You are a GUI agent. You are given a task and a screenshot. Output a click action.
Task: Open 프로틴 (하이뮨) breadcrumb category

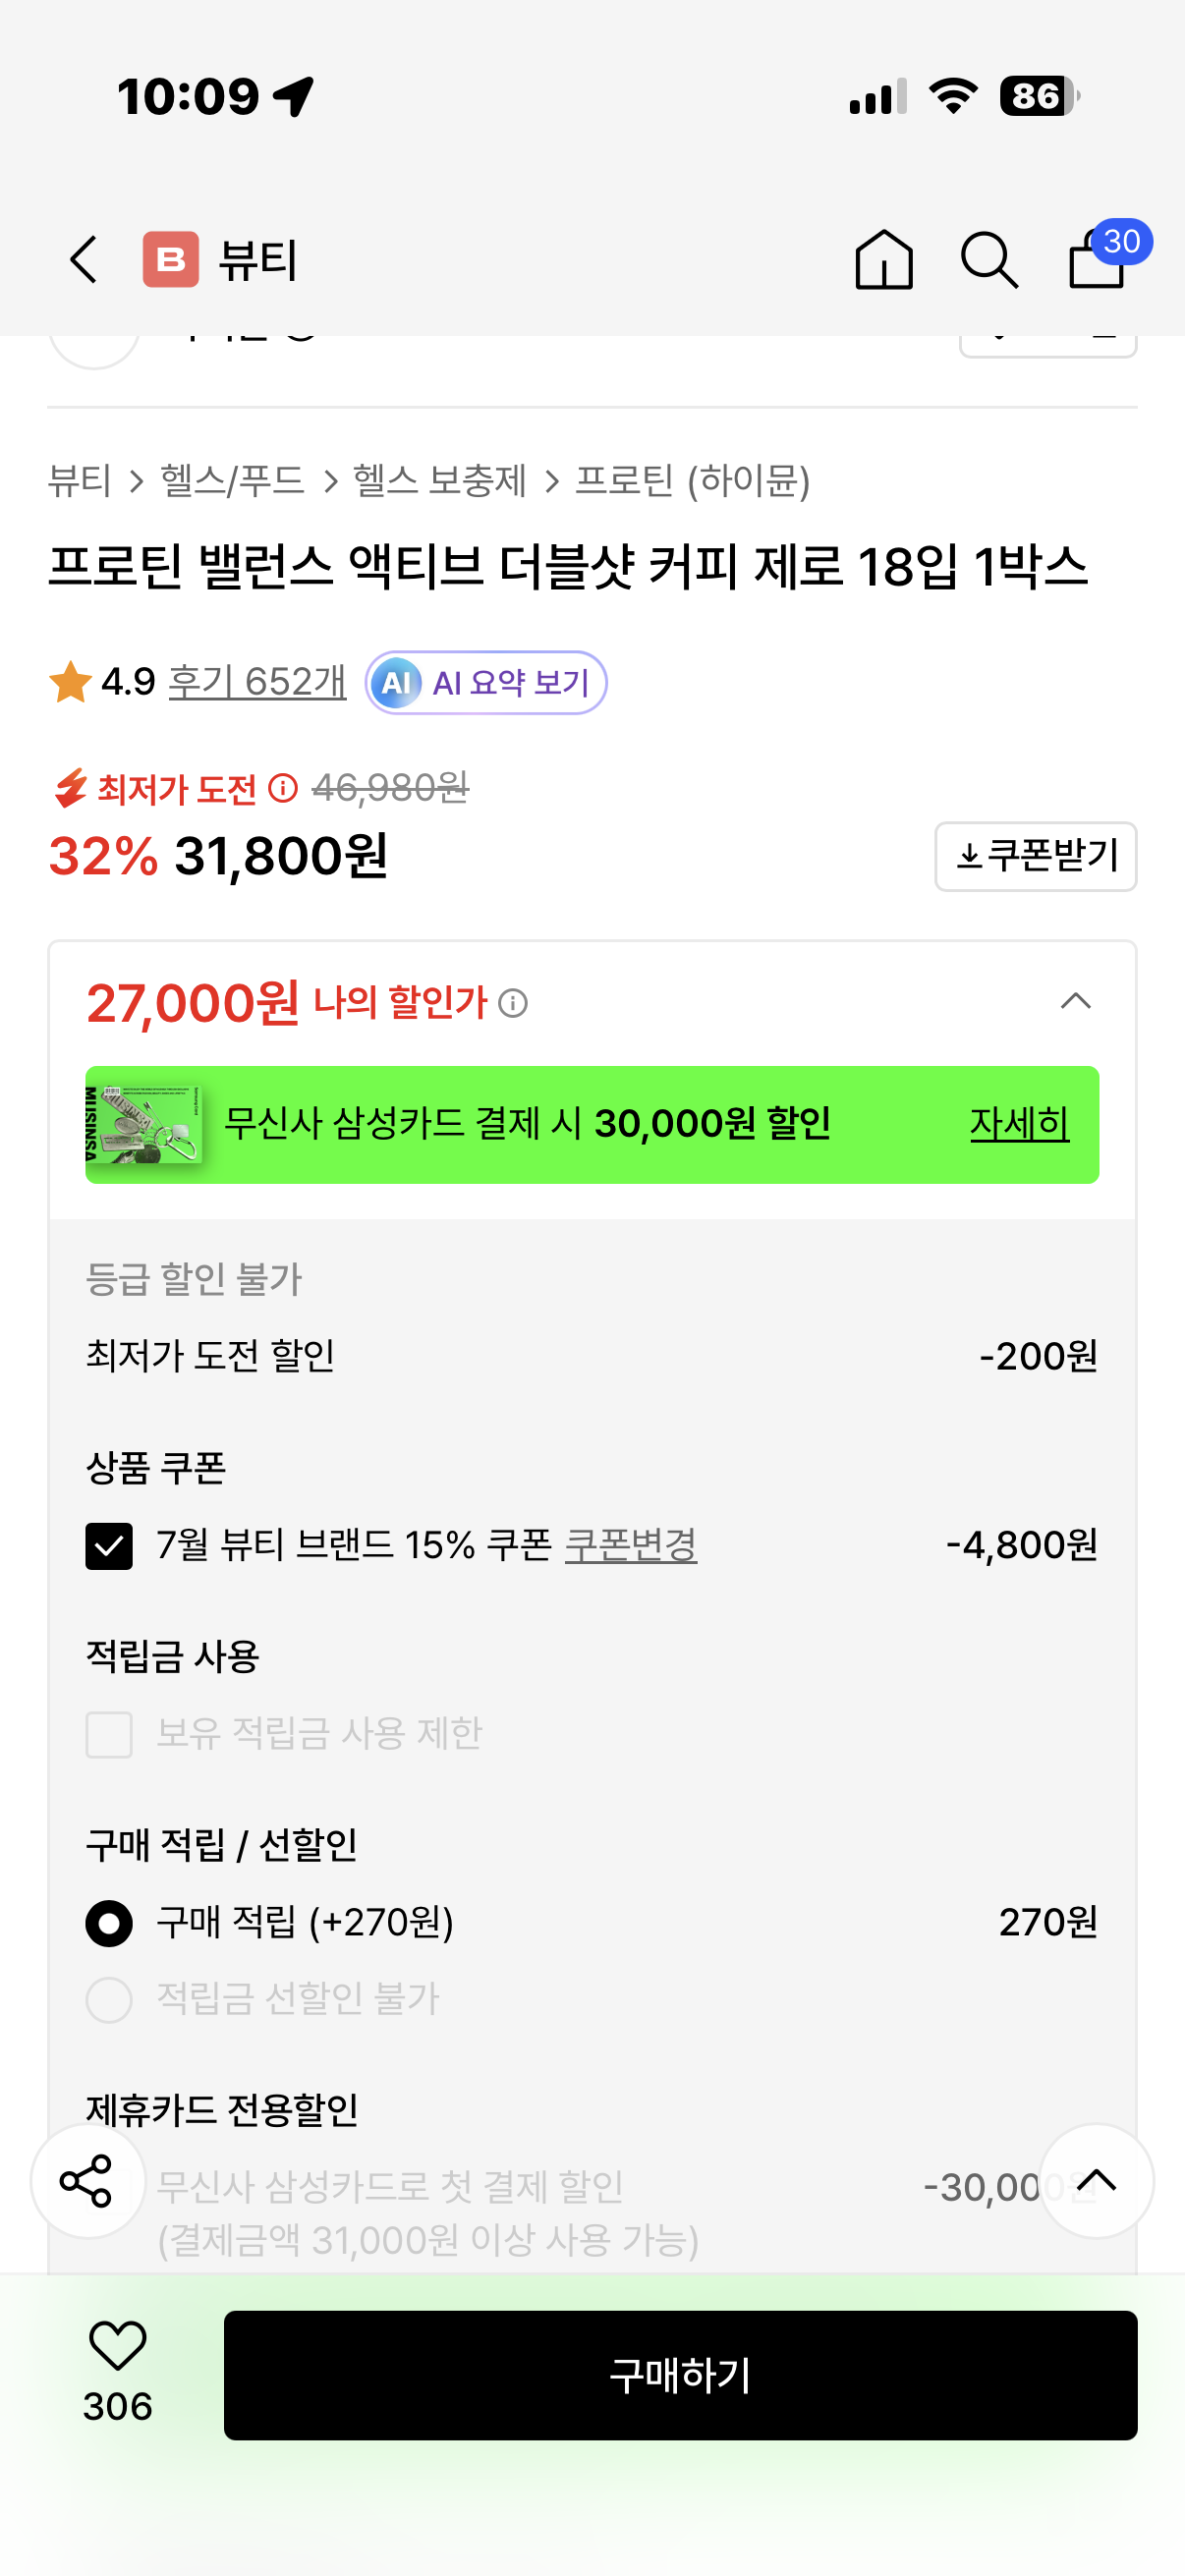(x=692, y=481)
